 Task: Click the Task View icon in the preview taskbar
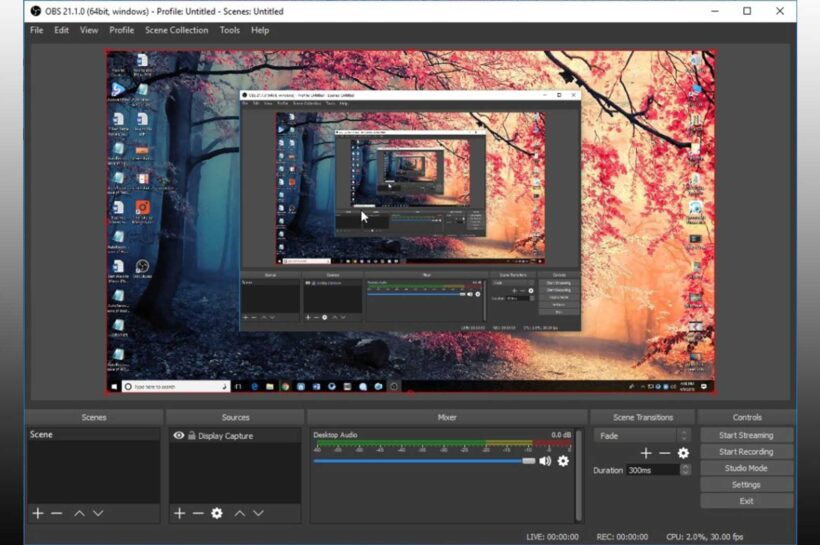[238, 387]
